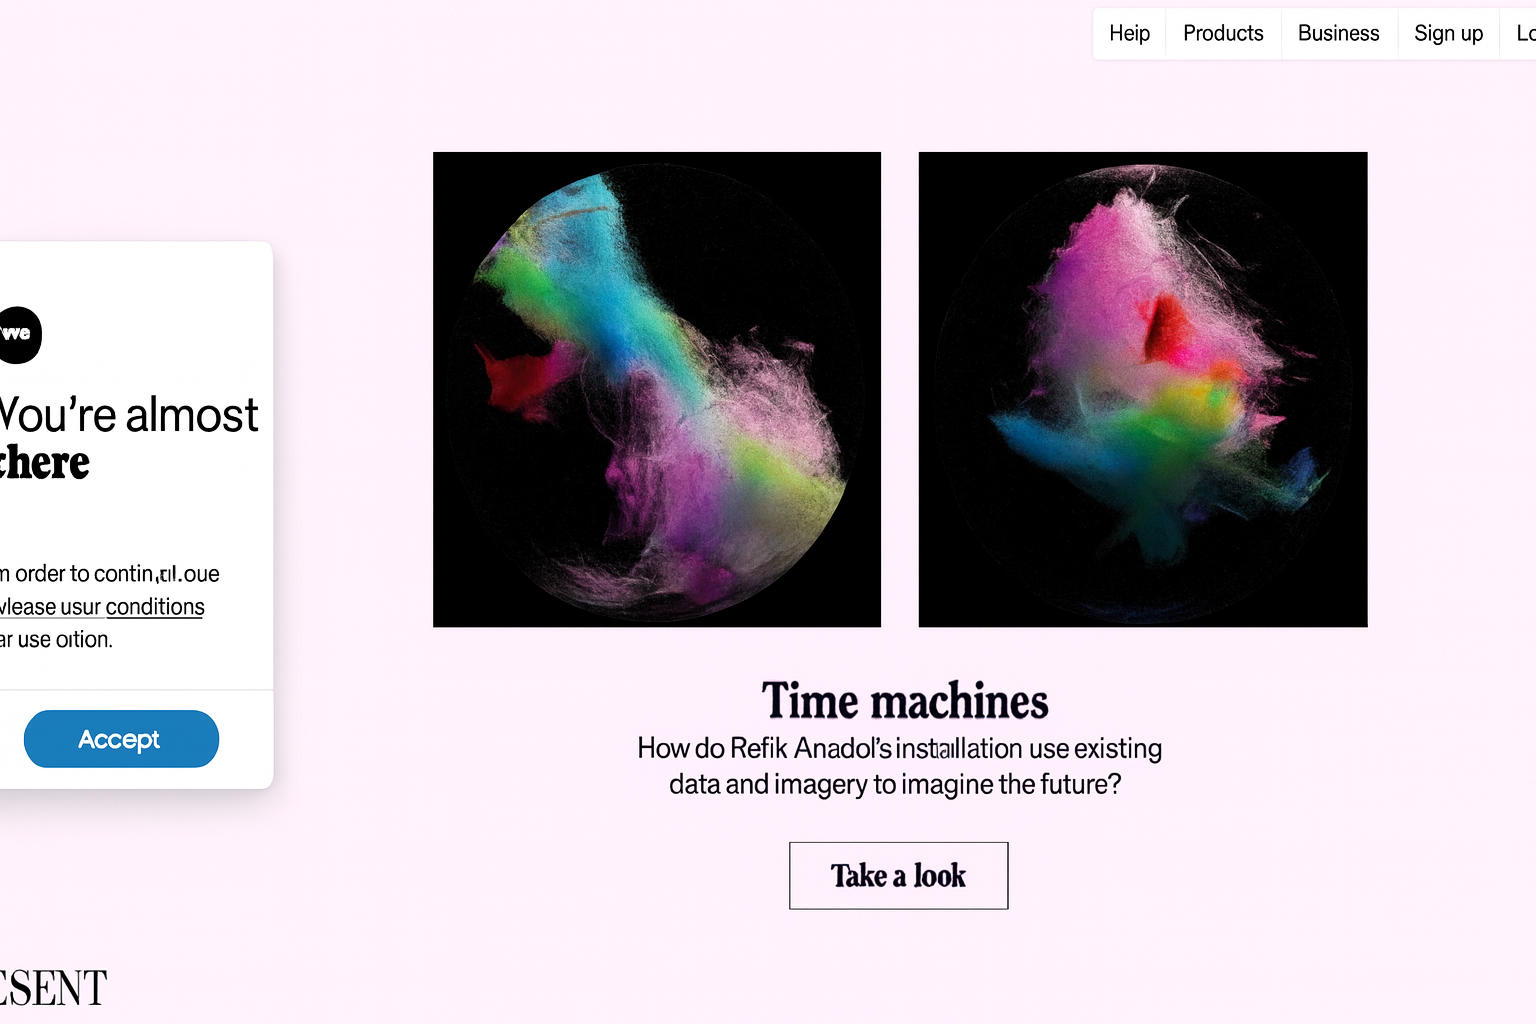Screen dimensions: 1536x1024
Task: Click the Refik Anadol installation description text
Action: (899, 766)
